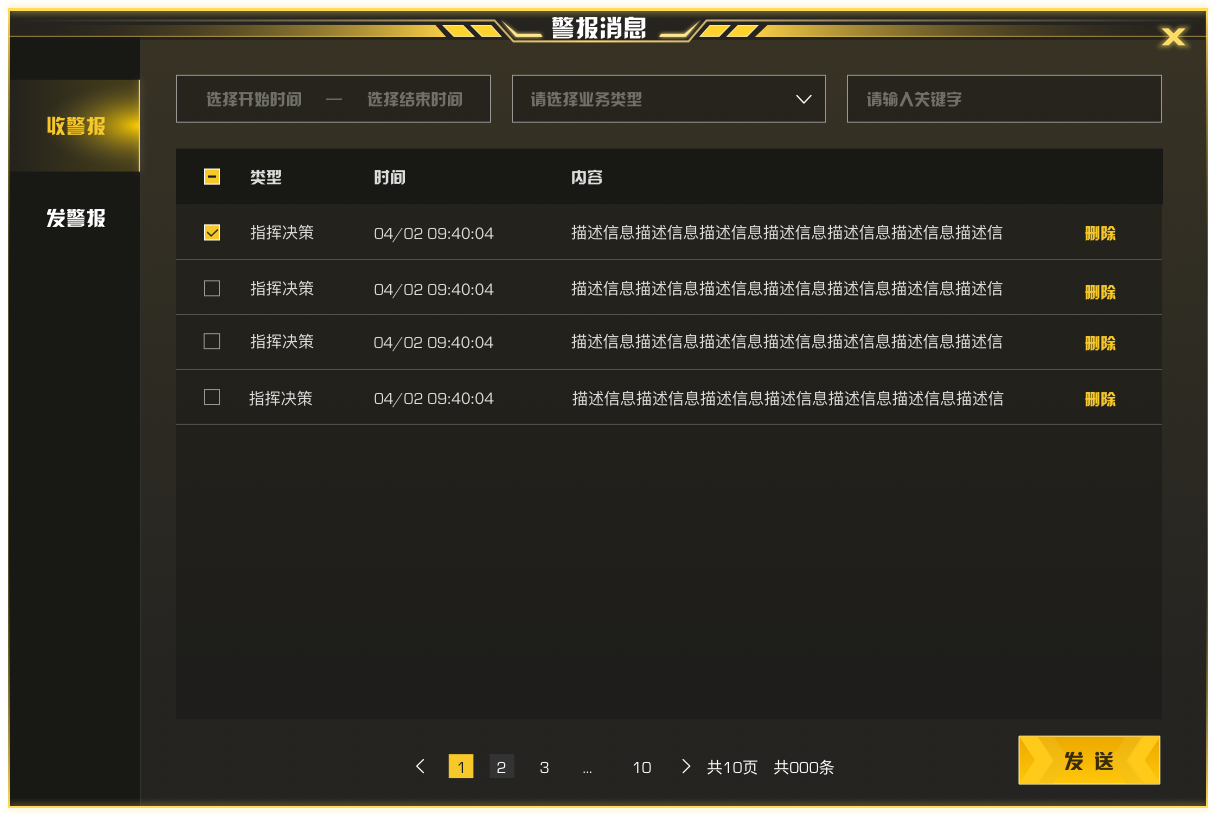Click 删除 in the first row
Image resolution: width=1216 pixels, height=816 pixels.
click(x=1100, y=233)
